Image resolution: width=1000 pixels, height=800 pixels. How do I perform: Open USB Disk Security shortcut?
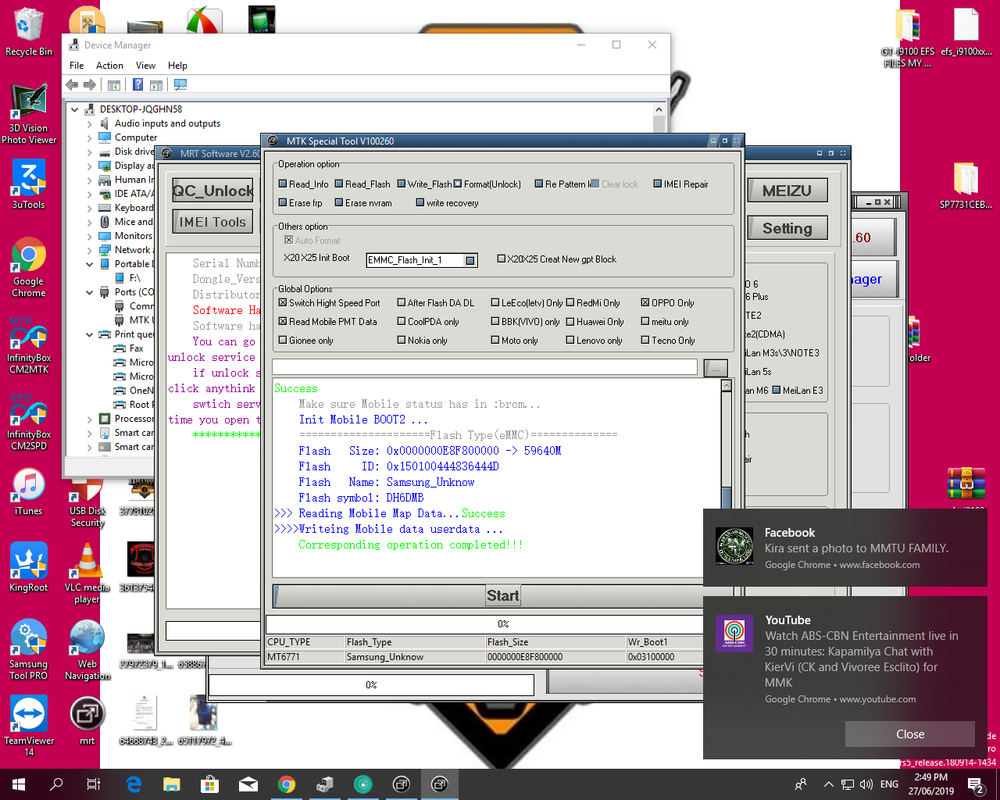point(87,504)
